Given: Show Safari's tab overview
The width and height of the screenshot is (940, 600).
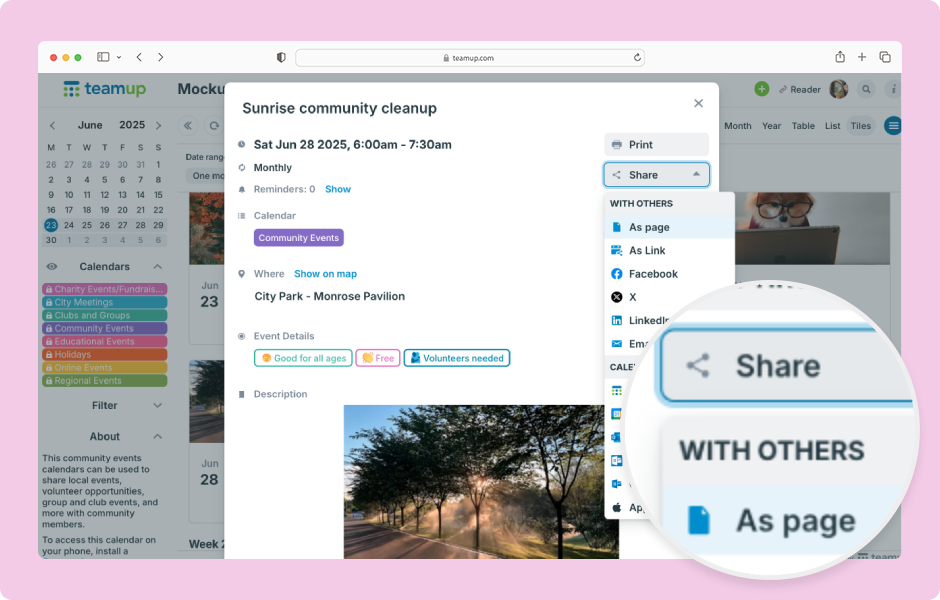Looking at the screenshot, I should (885, 57).
